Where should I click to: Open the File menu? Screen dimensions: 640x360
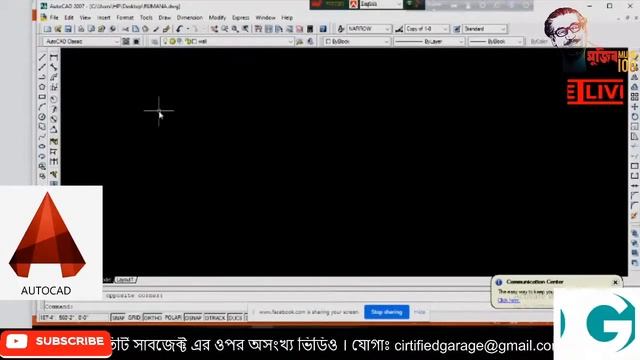point(54,18)
